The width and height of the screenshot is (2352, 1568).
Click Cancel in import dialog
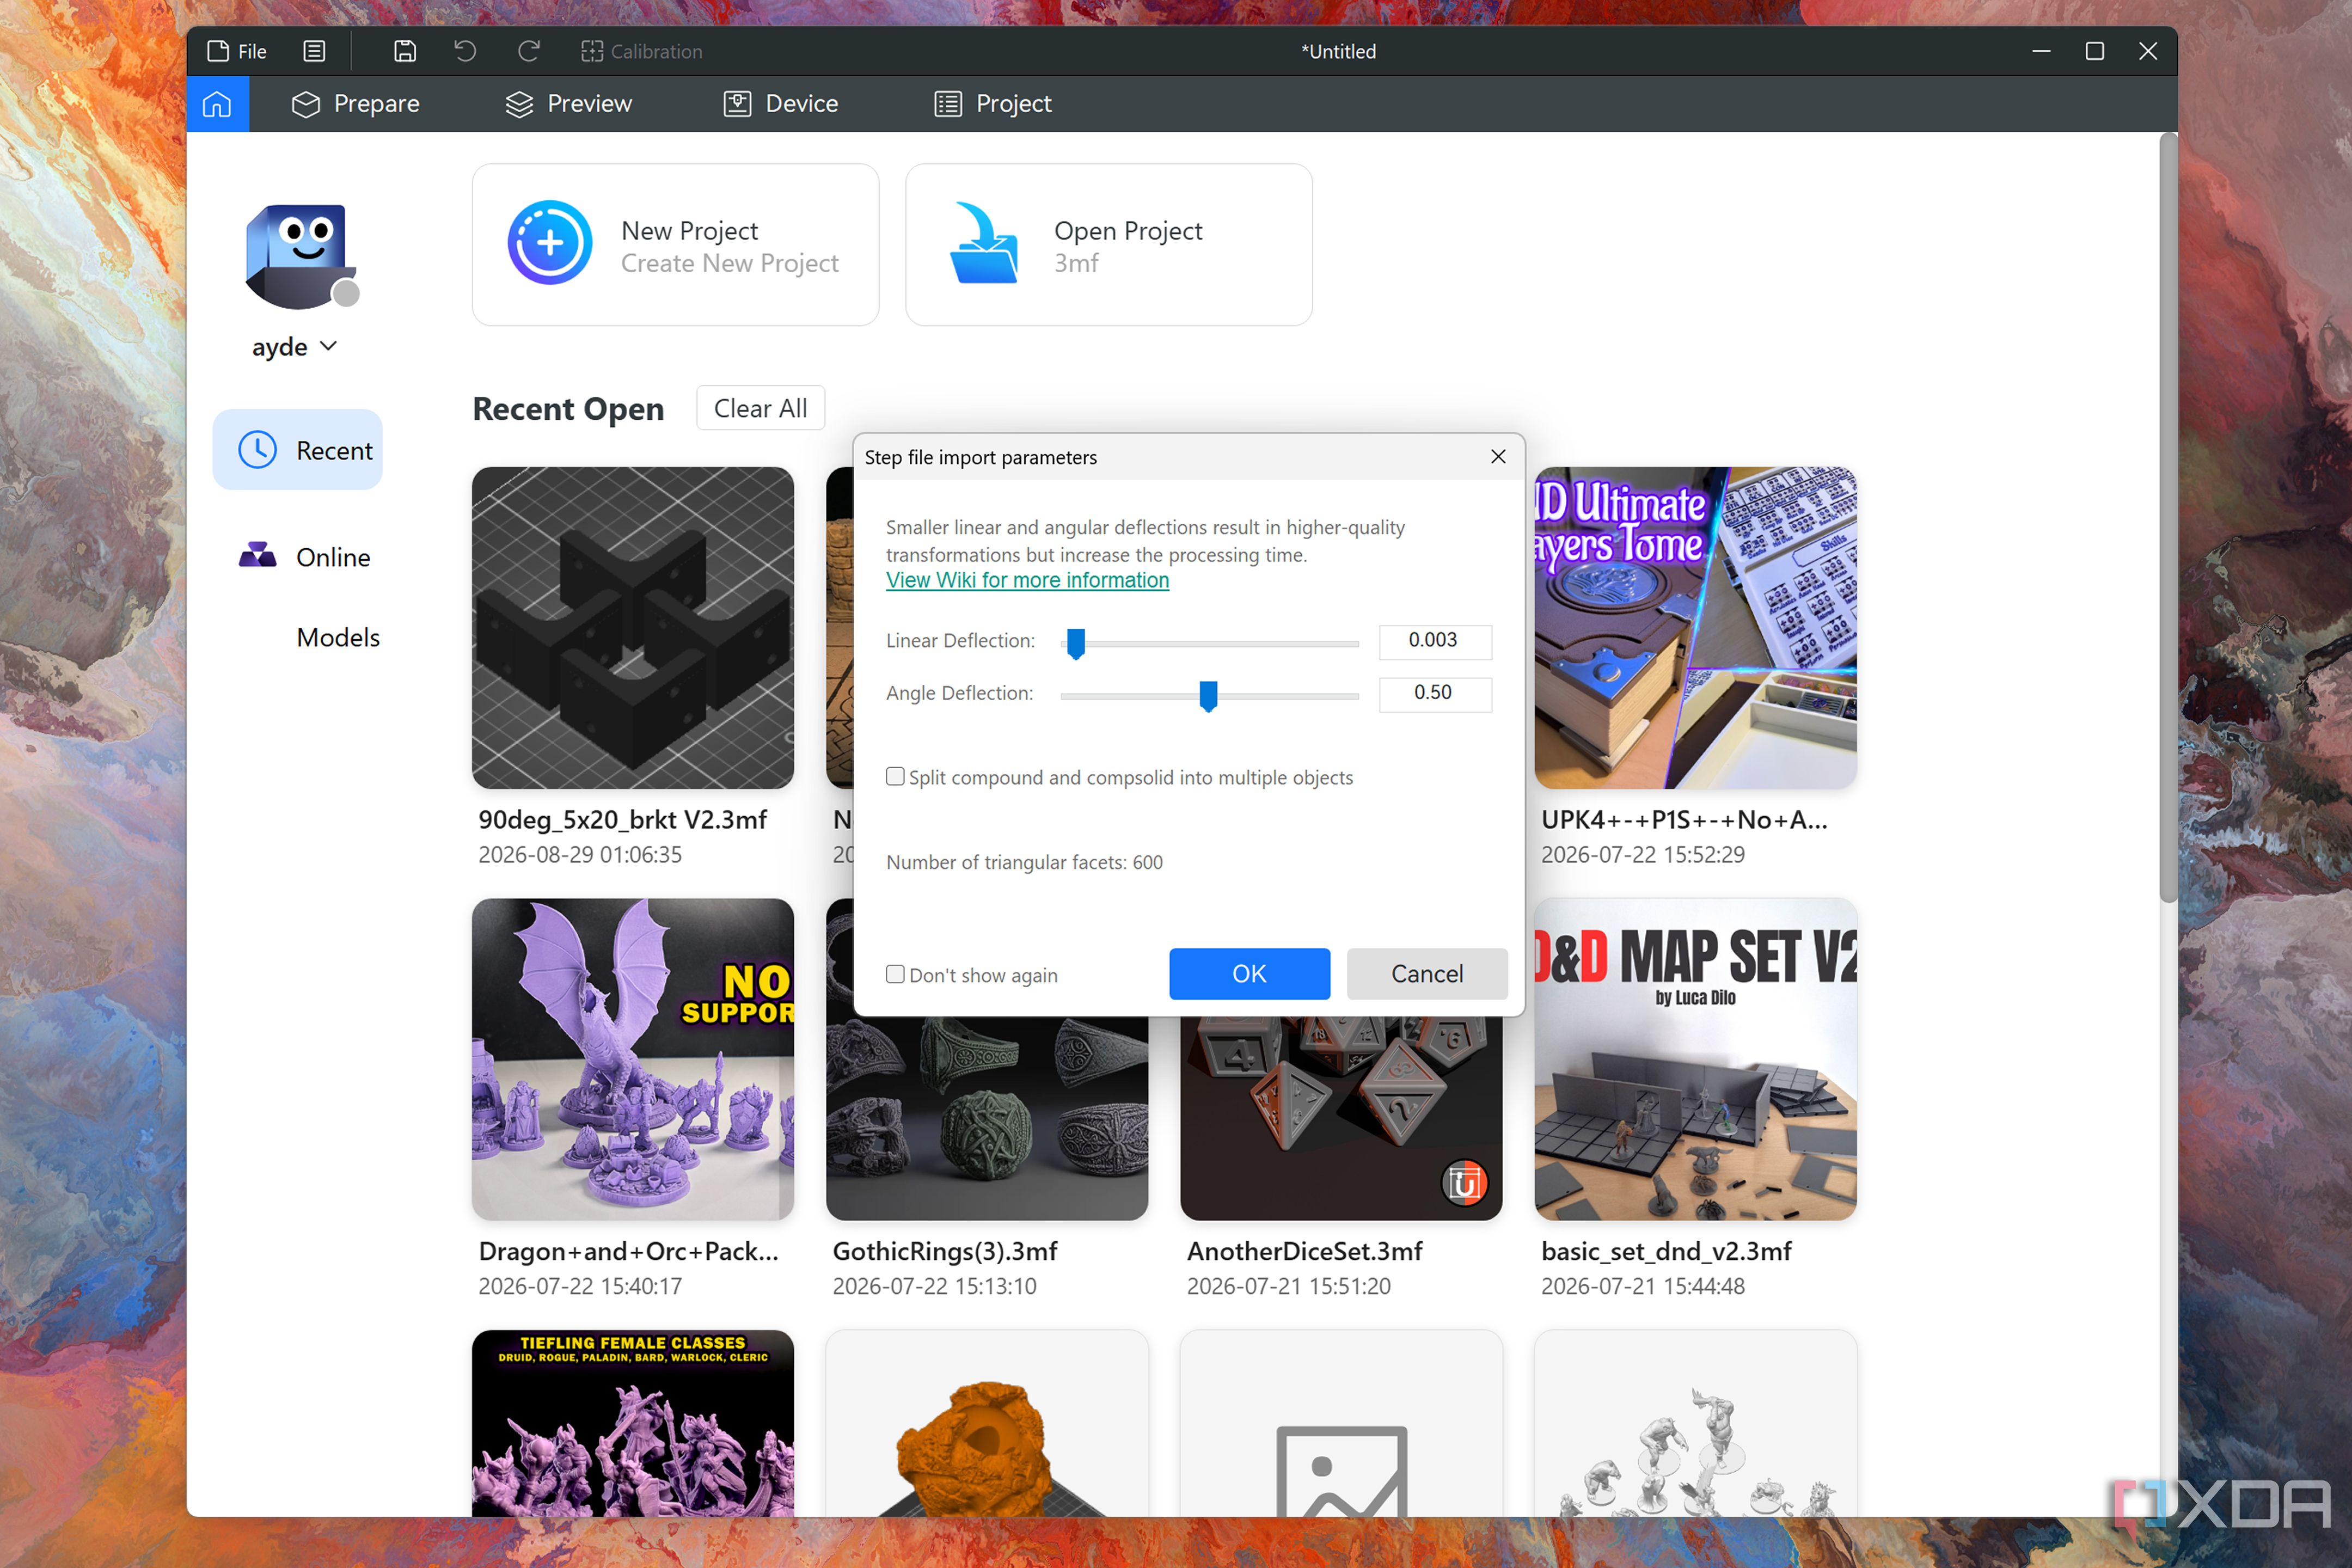pyautogui.click(x=1427, y=973)
